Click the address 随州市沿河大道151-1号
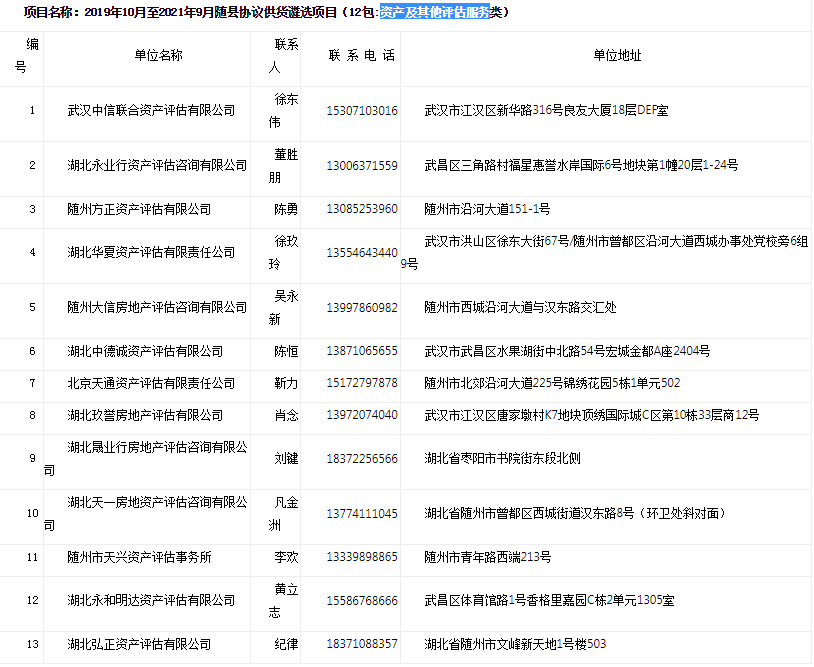The height and width of the screenshot is (667, 814). (487, 209)
